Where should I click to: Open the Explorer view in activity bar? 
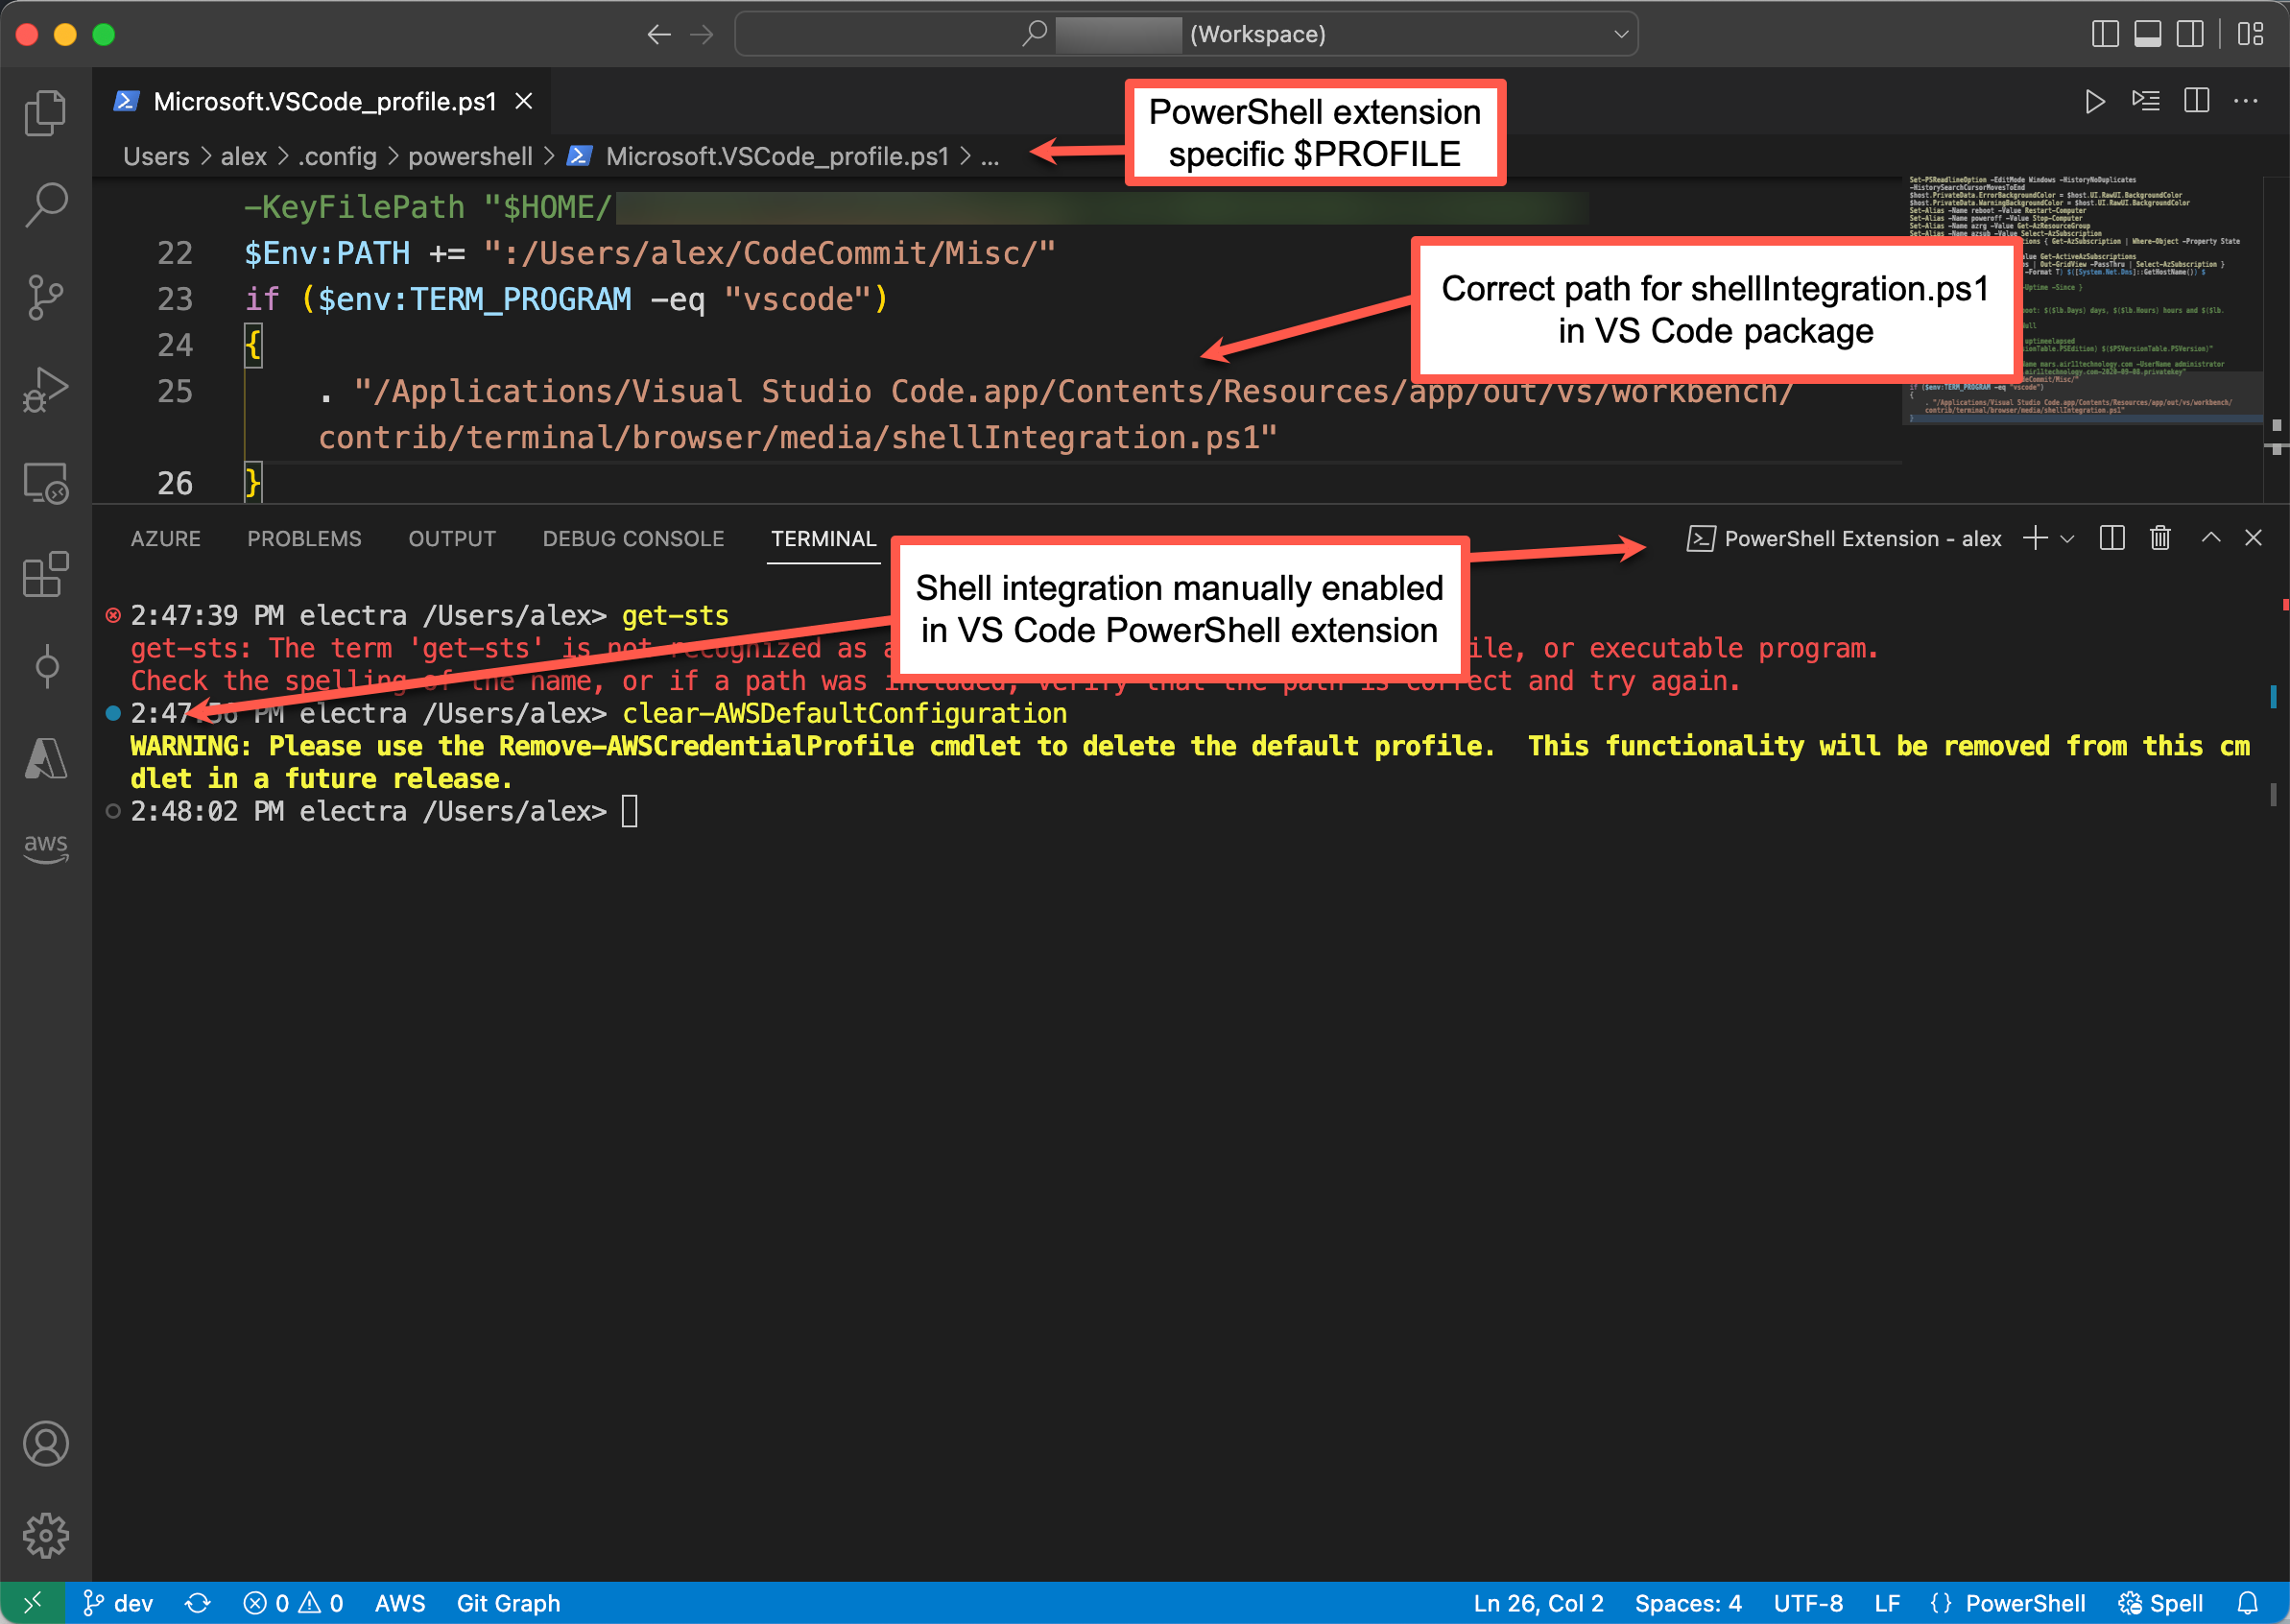(45, 113)
